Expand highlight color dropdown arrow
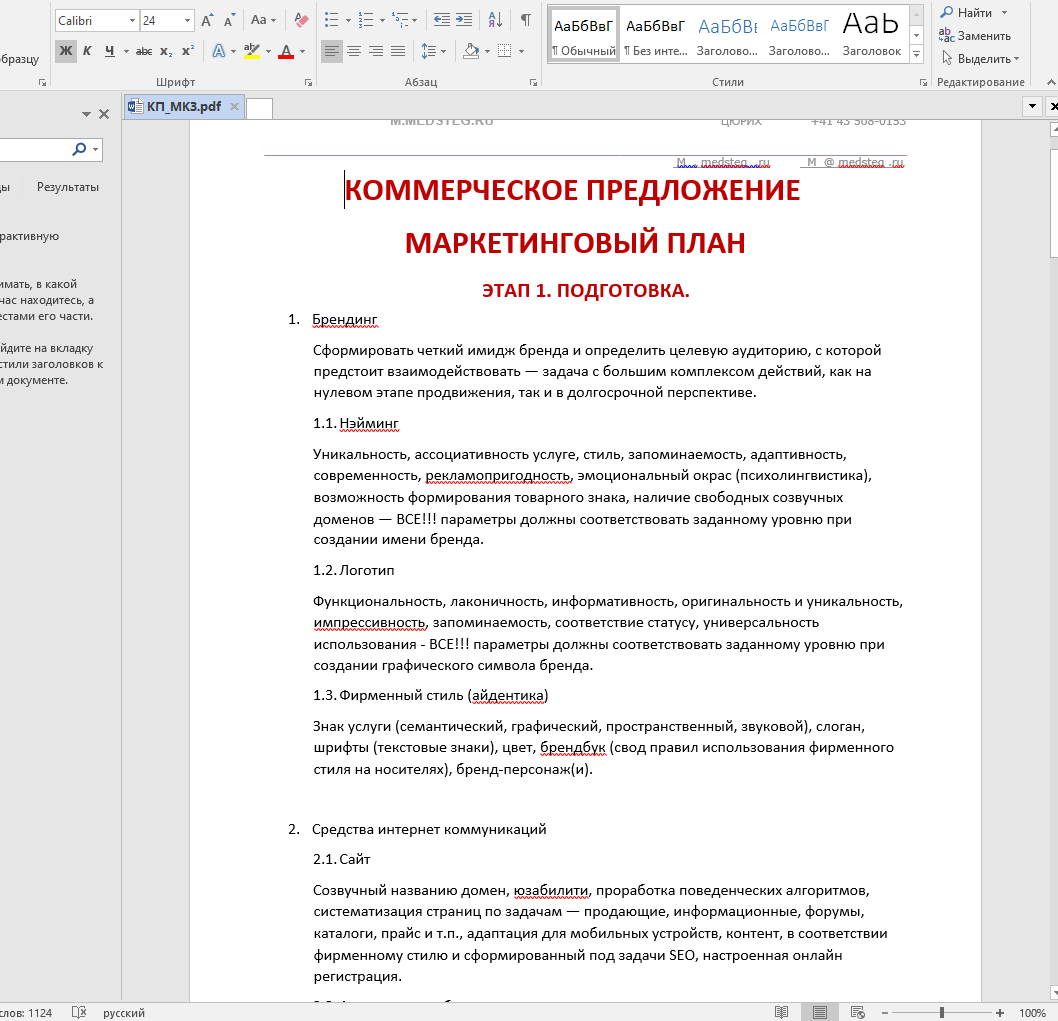The height and width of the screenshot is (1021, 1058). [268, 51]
